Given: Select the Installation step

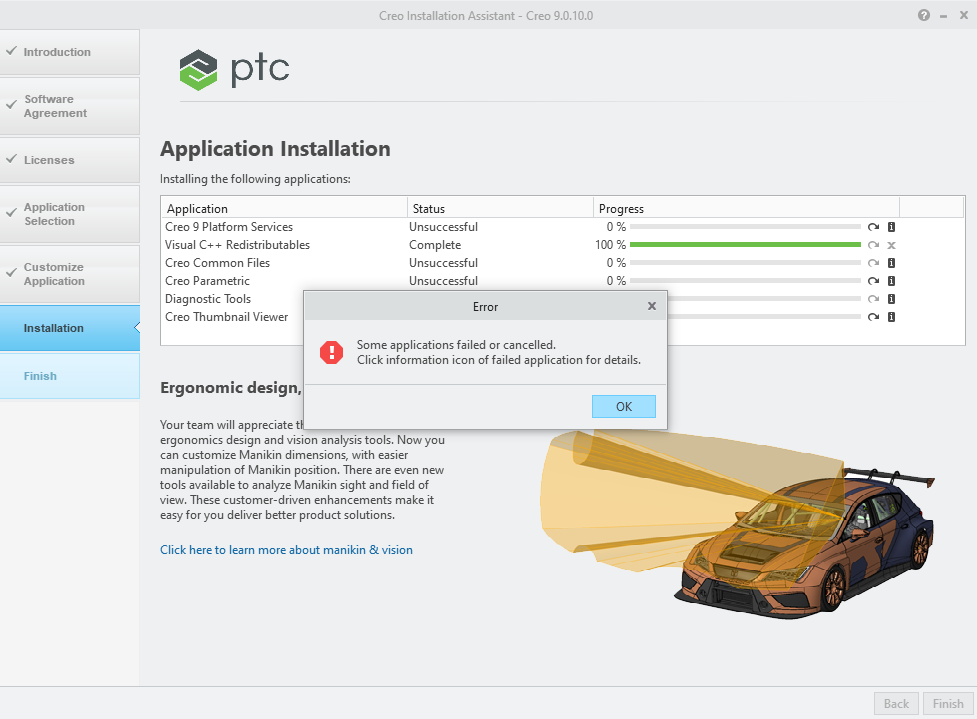Looking at the screenshot, I should coord(69,328).
